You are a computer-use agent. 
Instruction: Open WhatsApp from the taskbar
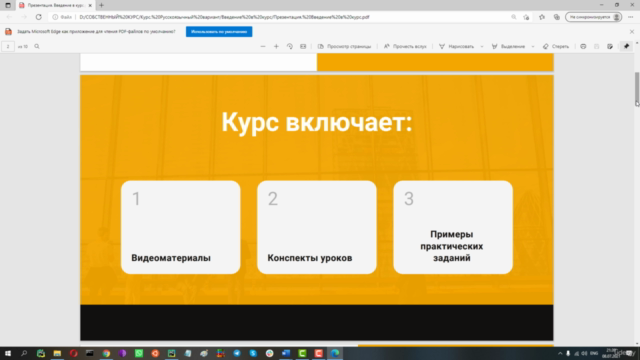(139, 353)
